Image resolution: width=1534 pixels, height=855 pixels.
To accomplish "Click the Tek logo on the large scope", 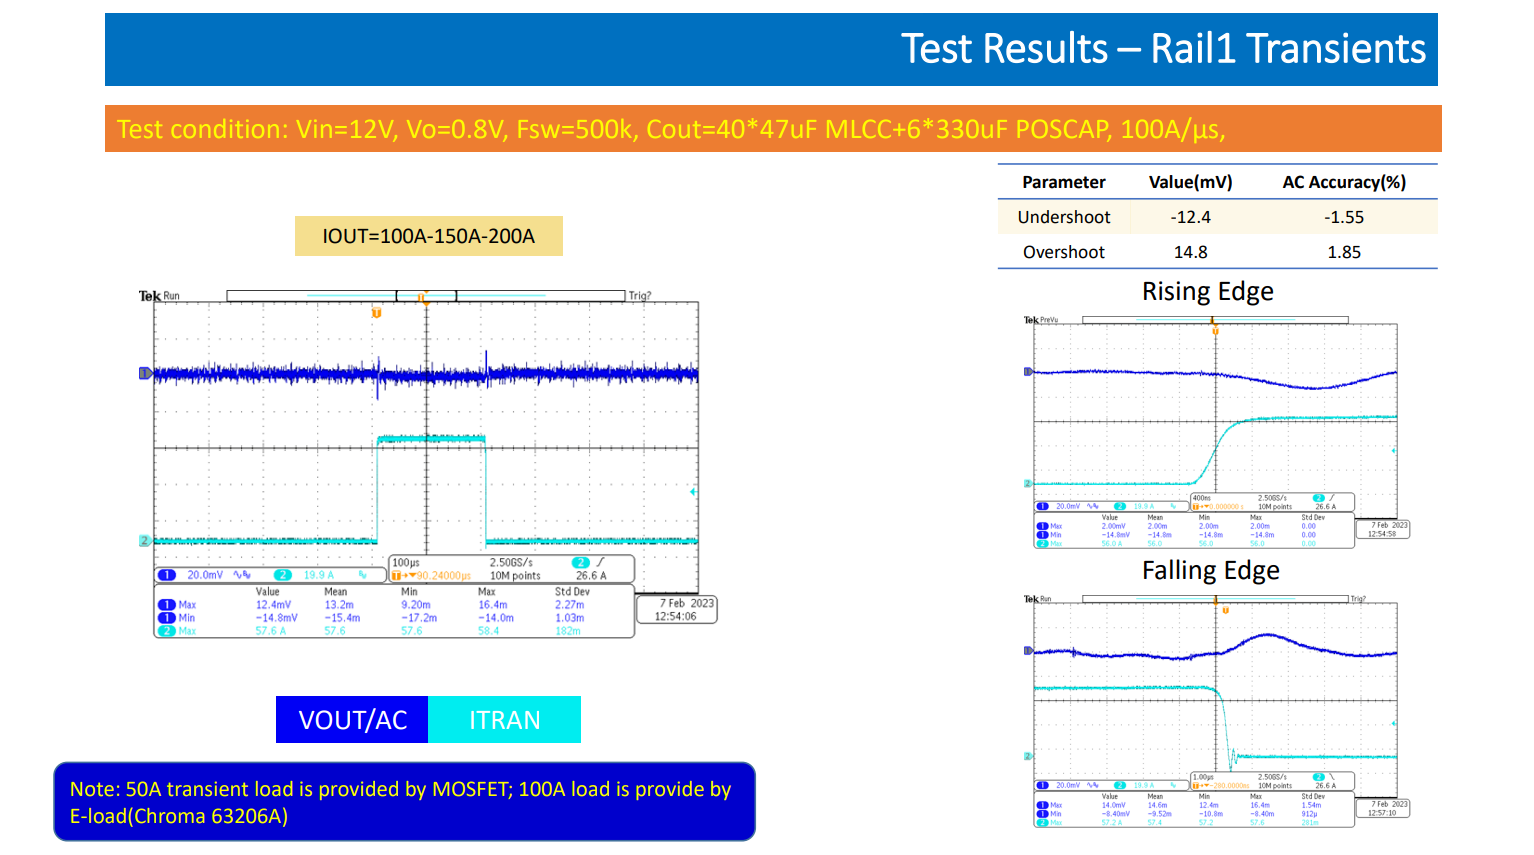I will 149,296.
